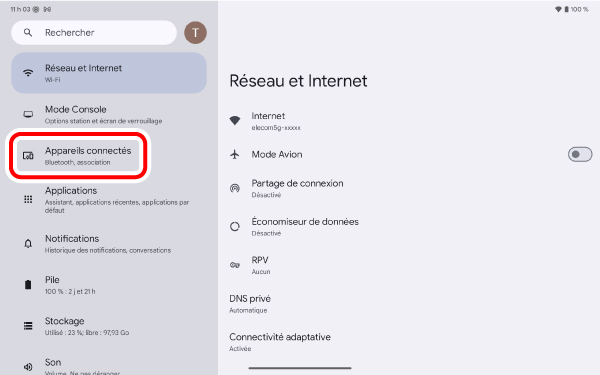Open the profile avatar labeled T
Image resolution: width=600 pixels, height=375 pixels.
pos(196,33)
